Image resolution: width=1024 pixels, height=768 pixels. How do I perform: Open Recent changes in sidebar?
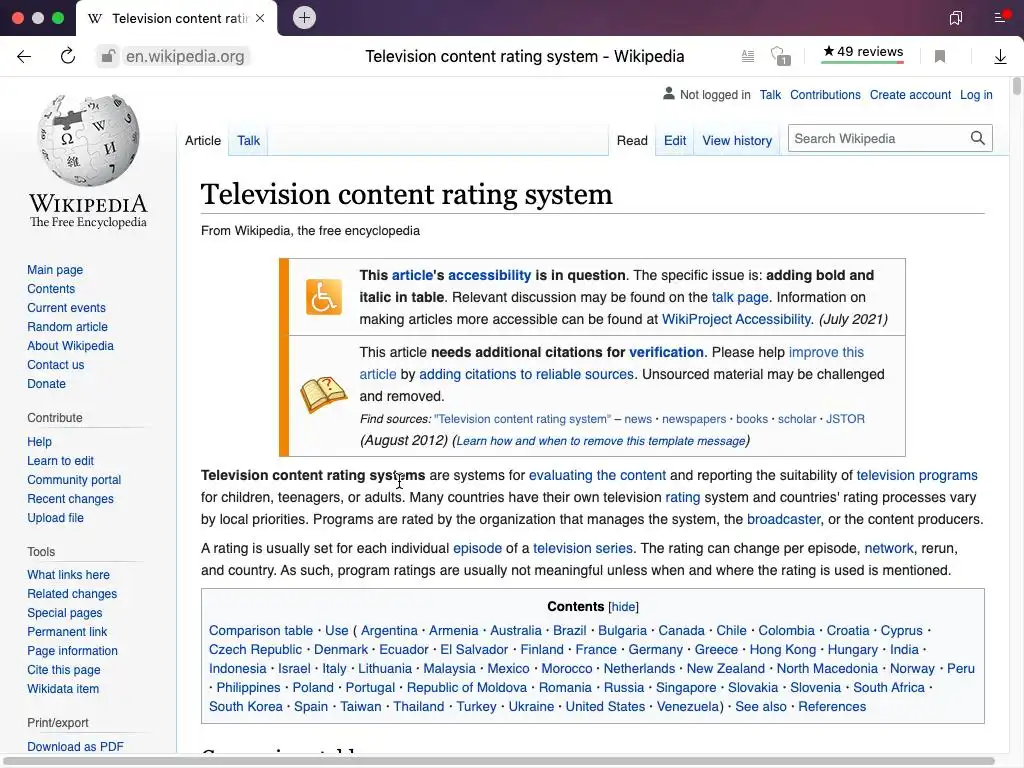[70, 498]
